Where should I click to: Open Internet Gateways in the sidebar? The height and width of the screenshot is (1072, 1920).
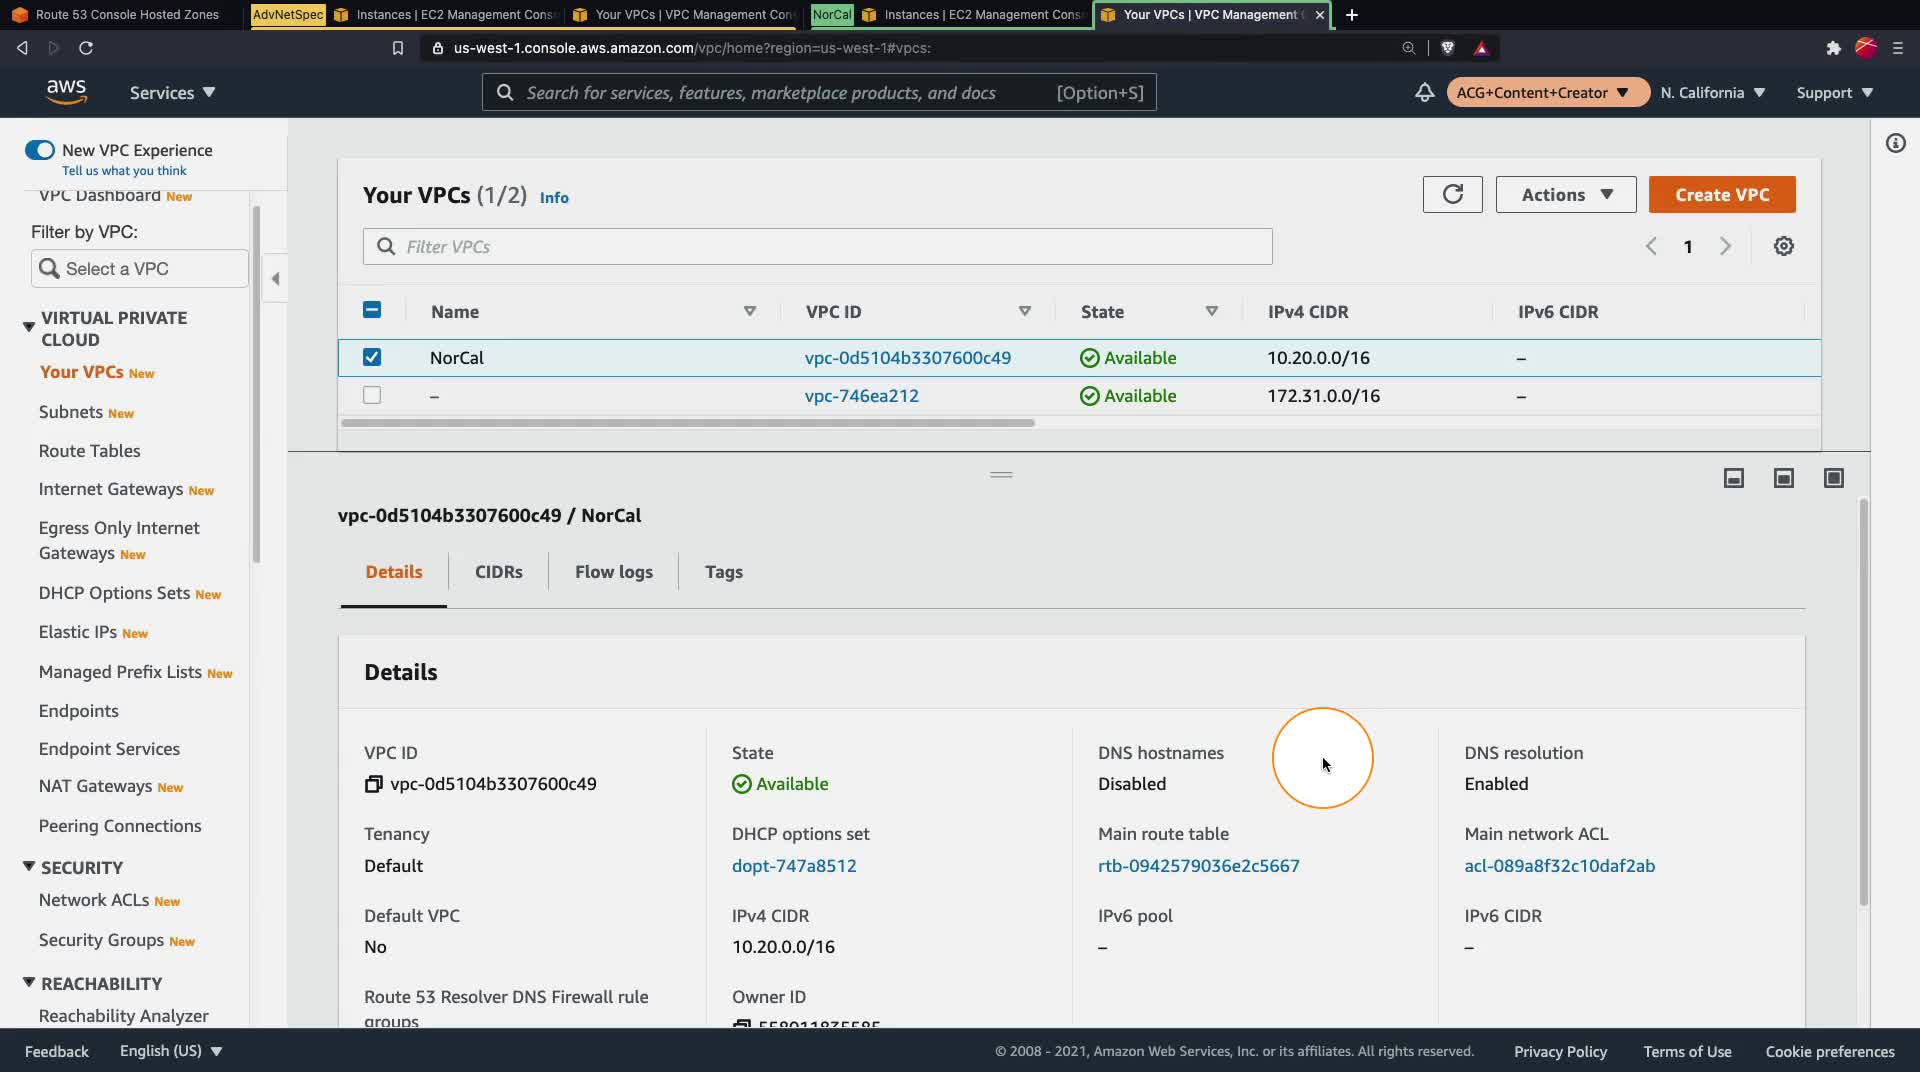pyautogui.click(x=111, y=489)
